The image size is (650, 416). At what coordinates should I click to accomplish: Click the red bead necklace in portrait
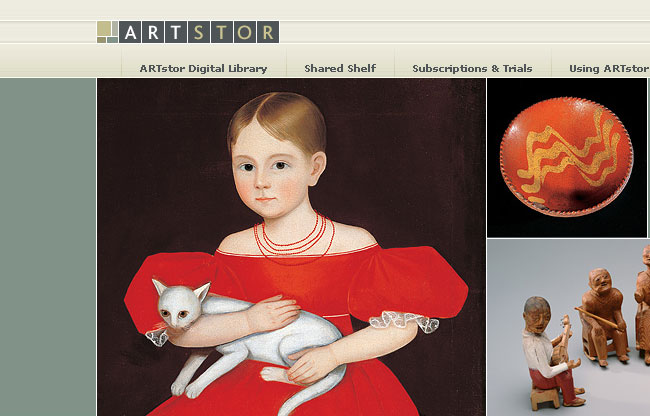click(x=294, y=235)
